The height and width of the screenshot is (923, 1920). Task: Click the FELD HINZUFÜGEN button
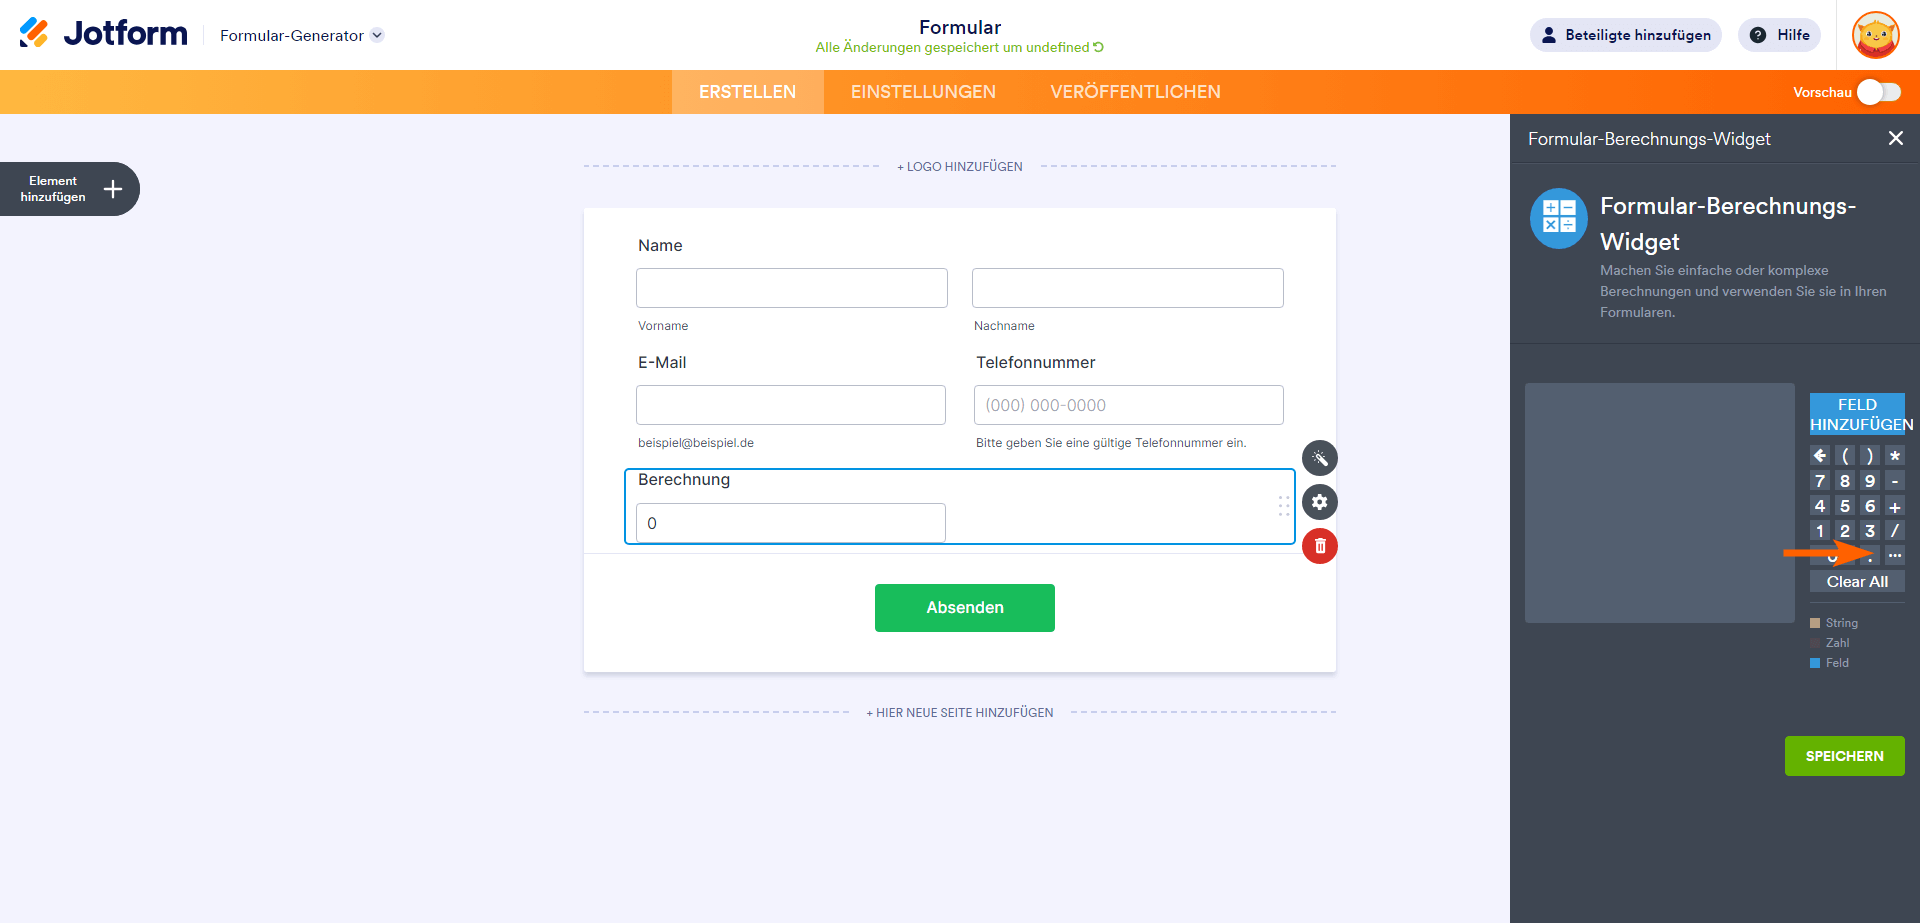[1857, 414]
